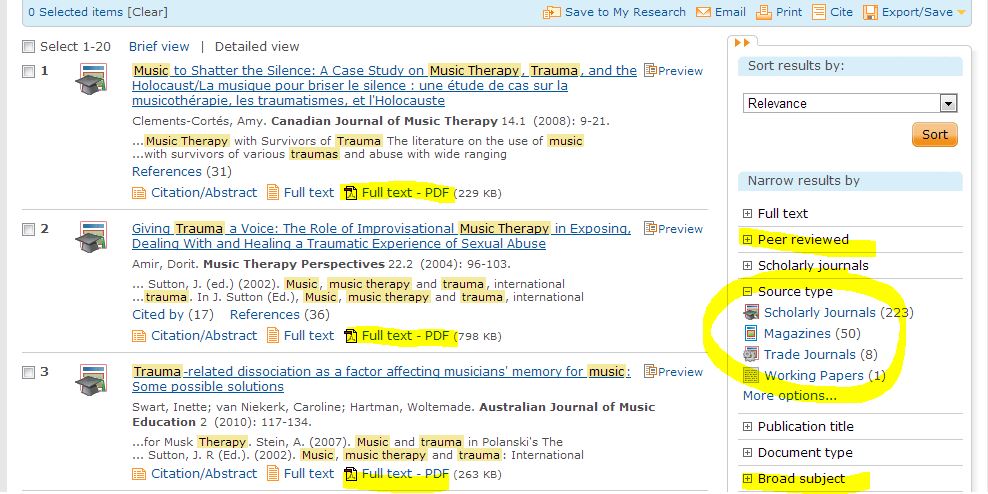Expand the Peer reviewed filter
988x494 pixels.
pyautogui.click(x=747, y=239)
